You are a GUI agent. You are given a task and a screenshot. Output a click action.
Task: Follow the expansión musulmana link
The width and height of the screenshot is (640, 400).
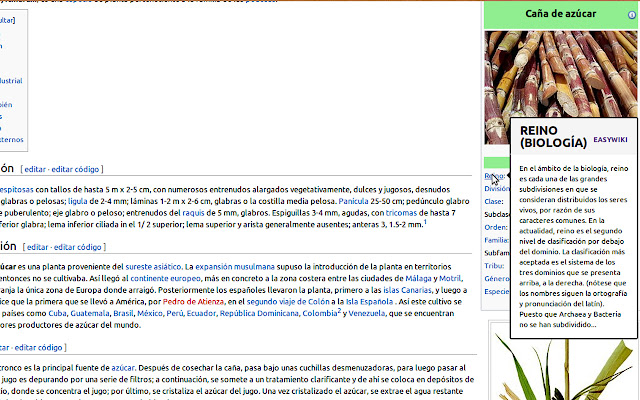coord(235,267)
